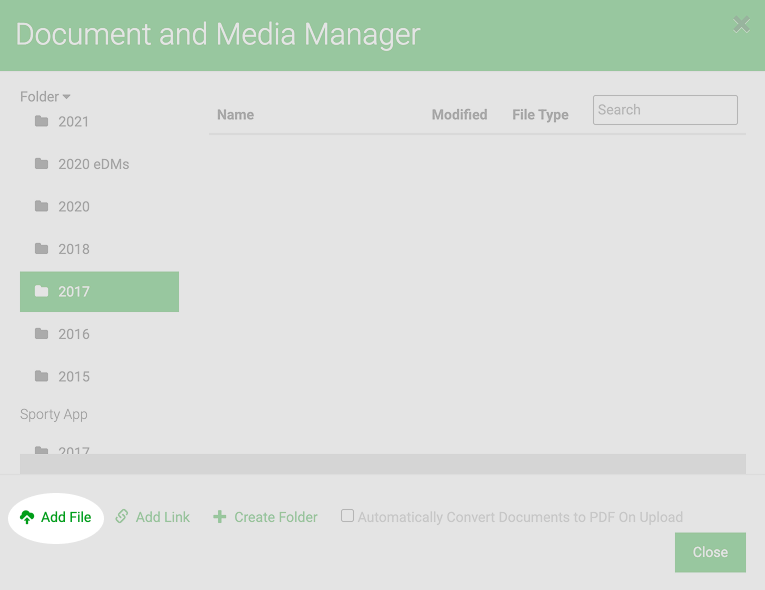Click the highlighted 2017 folder icon

click(41, 291)
